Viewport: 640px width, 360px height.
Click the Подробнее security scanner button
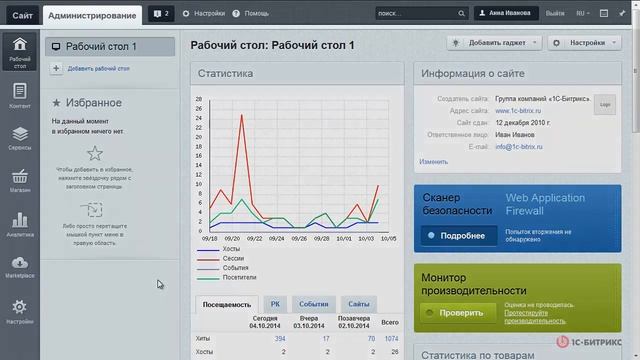click(459, 236)
